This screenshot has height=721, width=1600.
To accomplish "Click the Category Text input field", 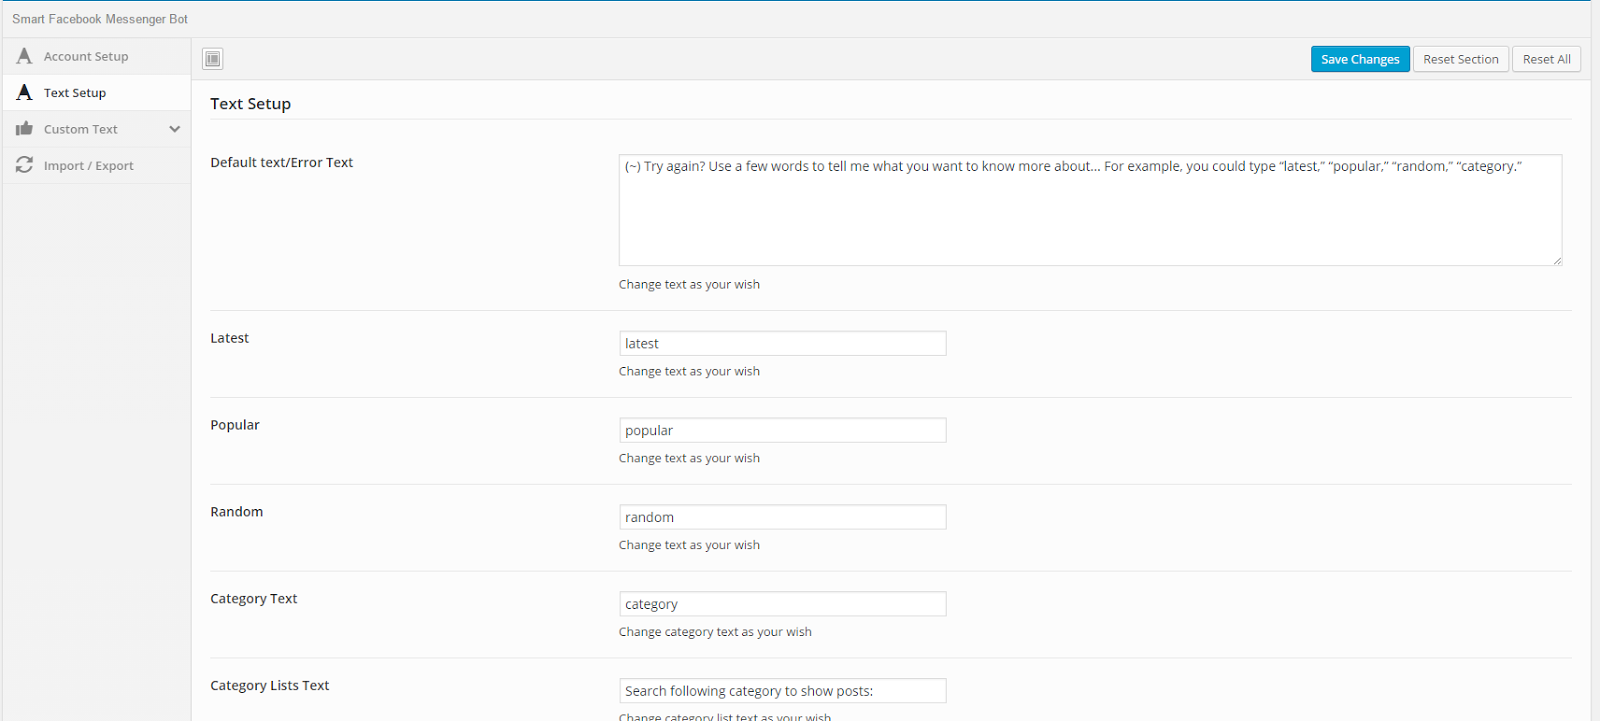I will tap(782, 605).
